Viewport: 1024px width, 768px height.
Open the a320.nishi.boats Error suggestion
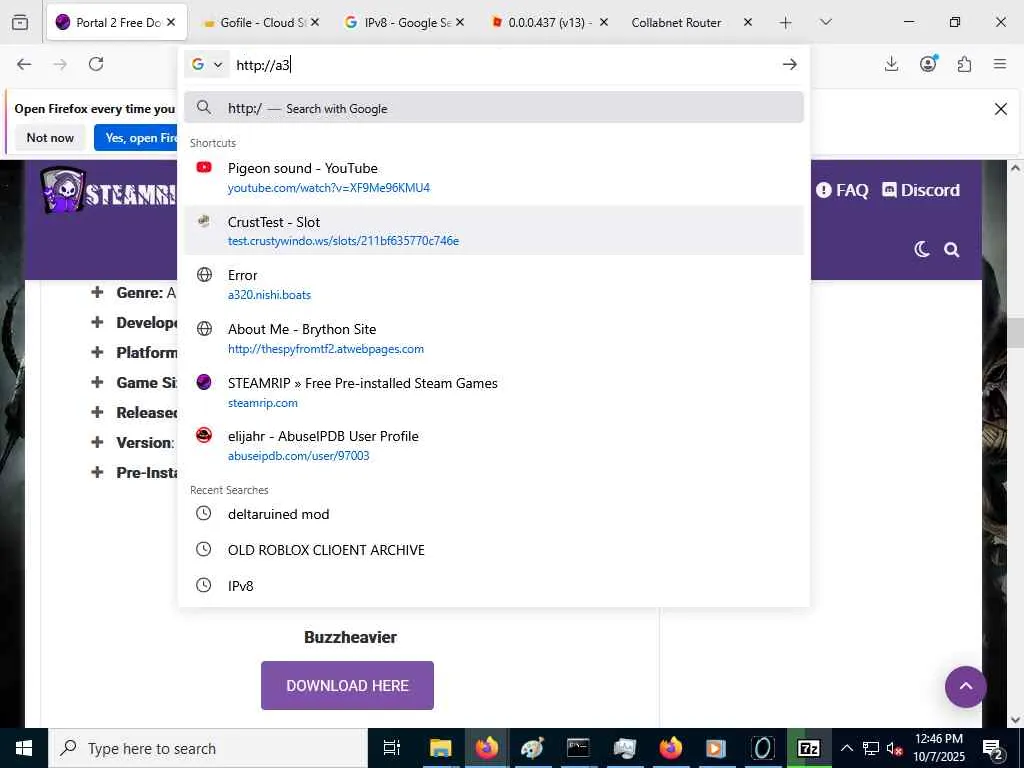point(494,285)
